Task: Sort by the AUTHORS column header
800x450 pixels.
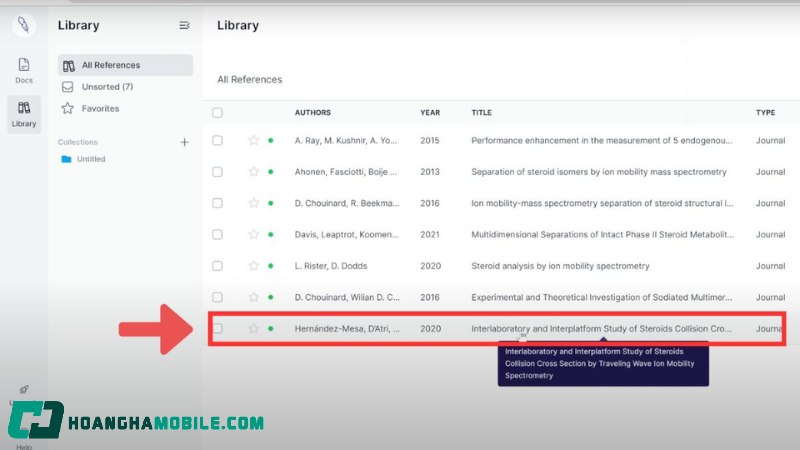Action: click(x=312, y=113)
